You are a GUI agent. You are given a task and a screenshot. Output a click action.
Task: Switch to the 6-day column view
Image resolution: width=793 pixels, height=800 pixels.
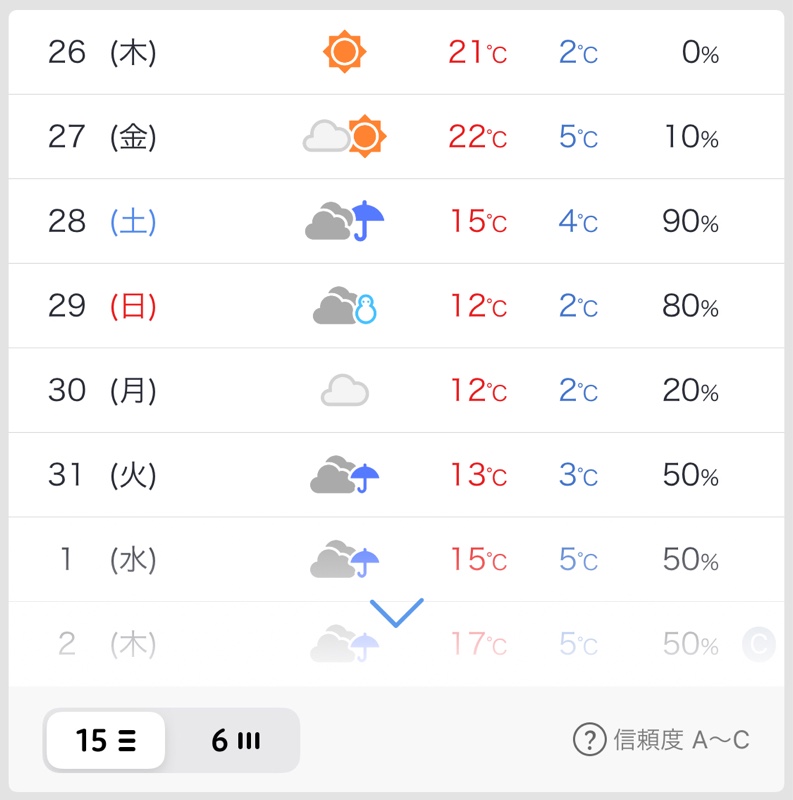point(236,740)
